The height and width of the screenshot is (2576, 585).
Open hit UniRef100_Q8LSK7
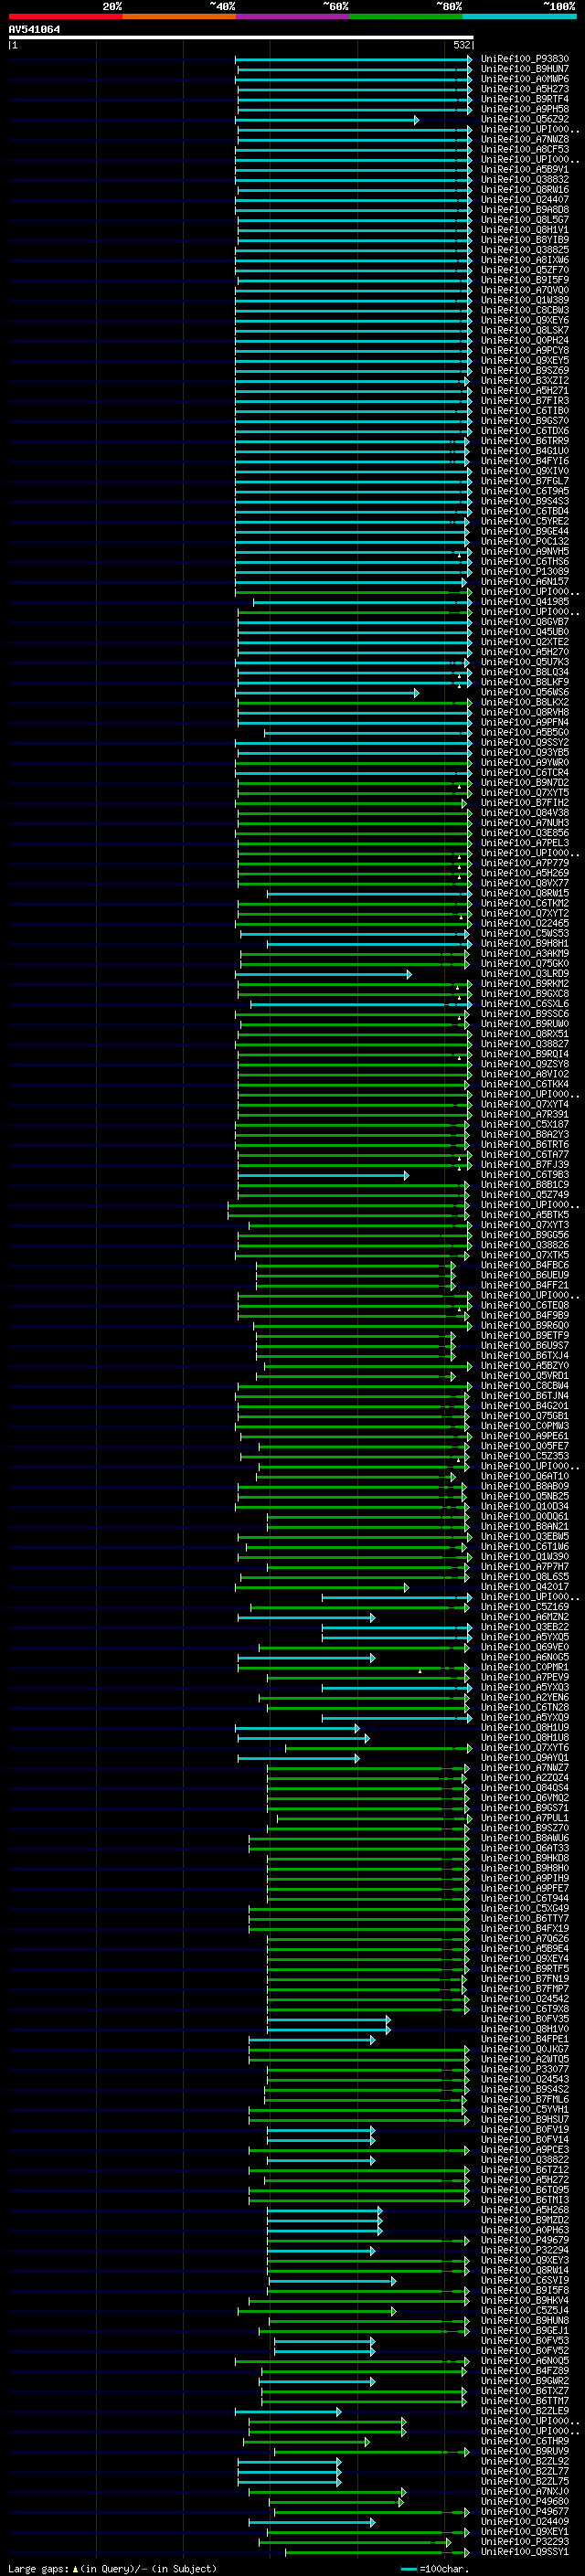coord(525,331)
